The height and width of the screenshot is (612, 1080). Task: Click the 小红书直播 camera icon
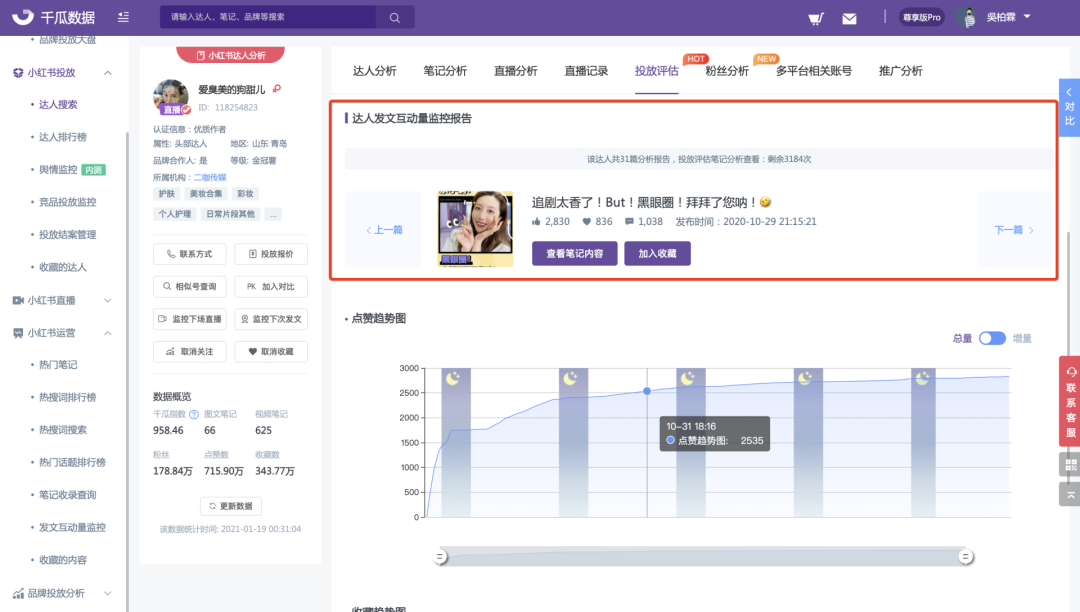click(x=18, y=300)
